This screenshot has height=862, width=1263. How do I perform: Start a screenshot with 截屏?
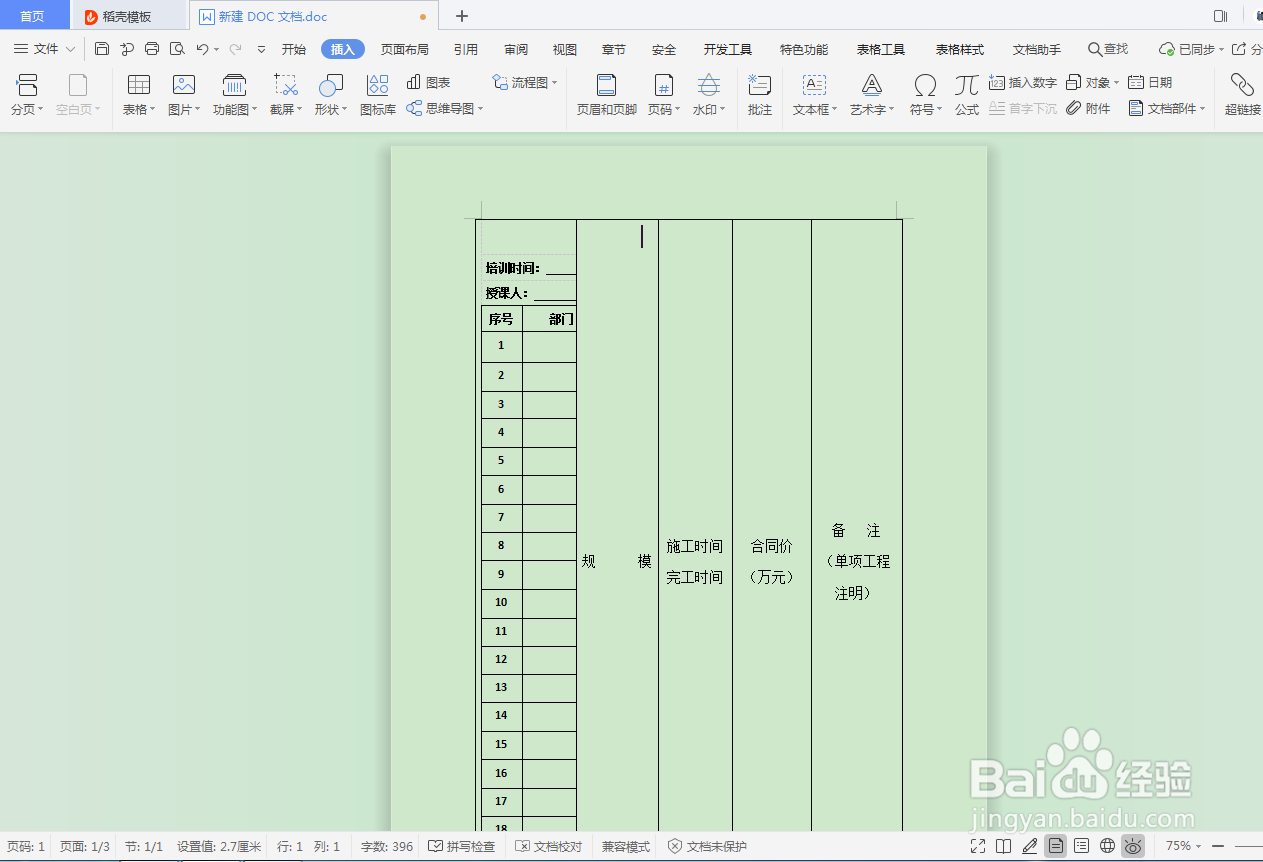tap(286, 95)
